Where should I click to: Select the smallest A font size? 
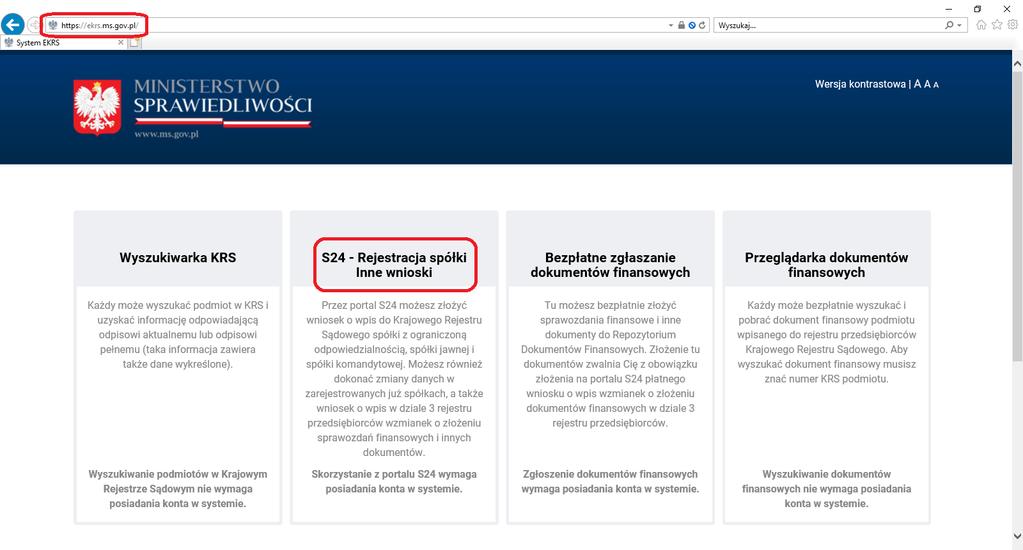tap(936, 85)
